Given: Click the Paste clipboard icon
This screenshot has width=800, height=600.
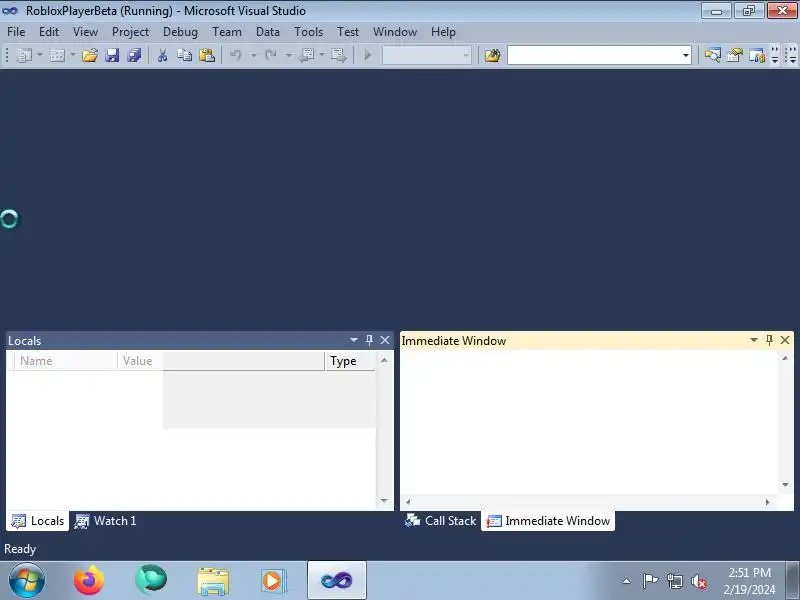Looking at the screenshot, I should click(x=207, y=55).
